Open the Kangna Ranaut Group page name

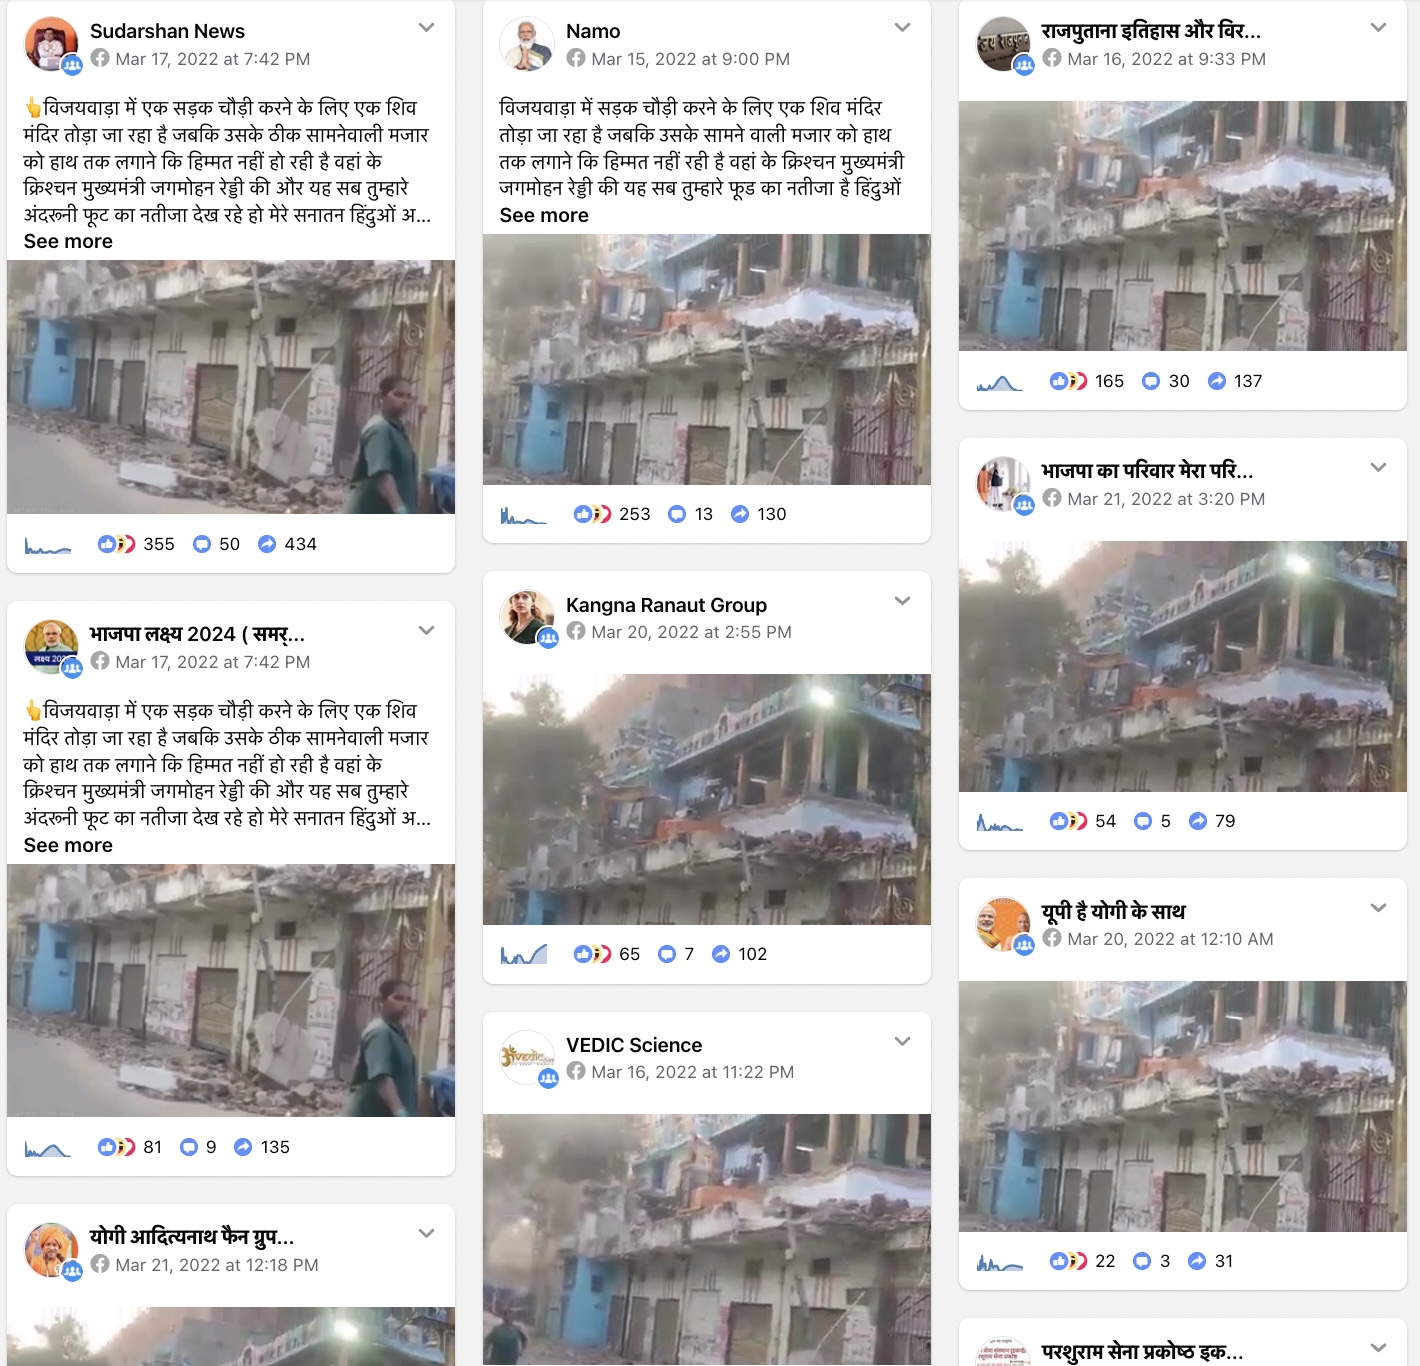[666, 605]
